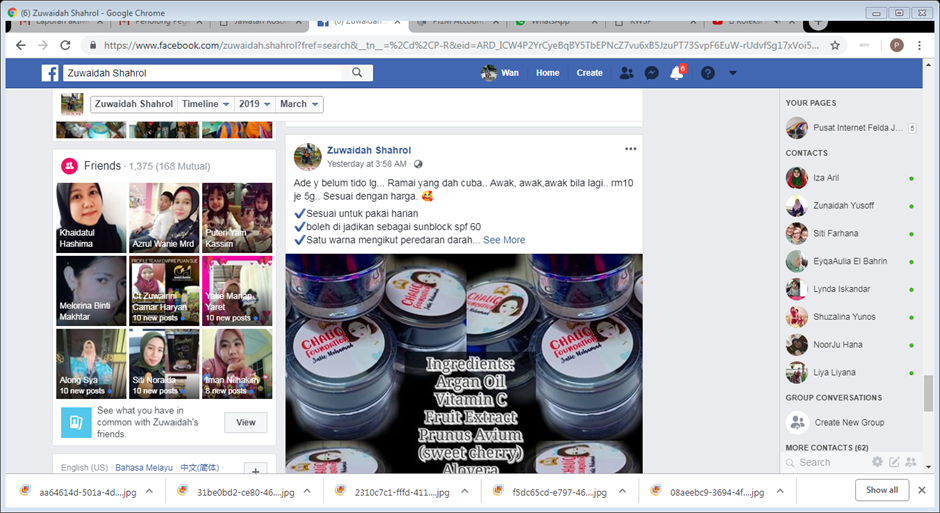
Task: Click Create New Group icon
Action: [x=797, y=423]
